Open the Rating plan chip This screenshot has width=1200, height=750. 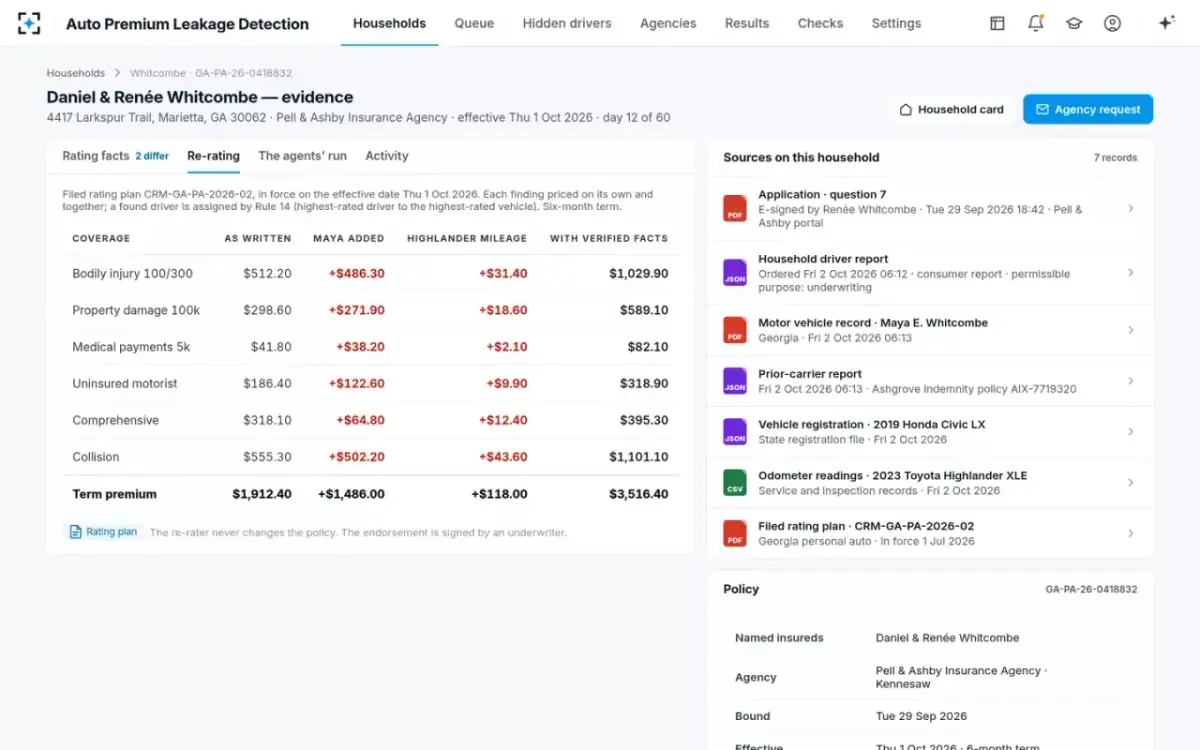tap(103, 532)
